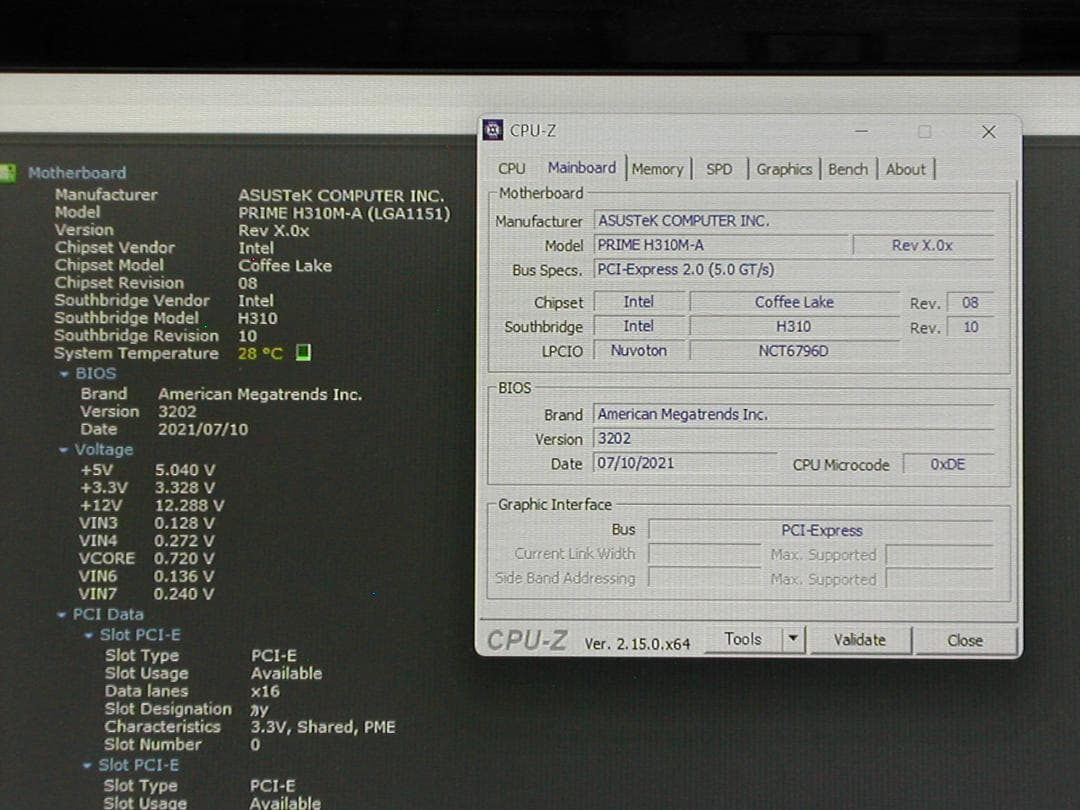Click the CPU-Z logo icon in title bar
The height and width of the screenshot is (810, 1080).
click(491, 129)
